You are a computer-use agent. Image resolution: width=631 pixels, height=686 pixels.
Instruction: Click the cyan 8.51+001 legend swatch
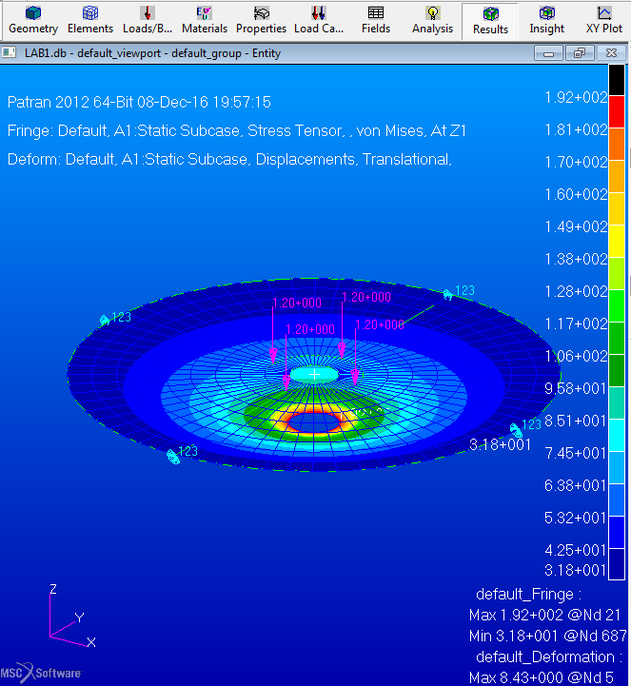point(617,435)
